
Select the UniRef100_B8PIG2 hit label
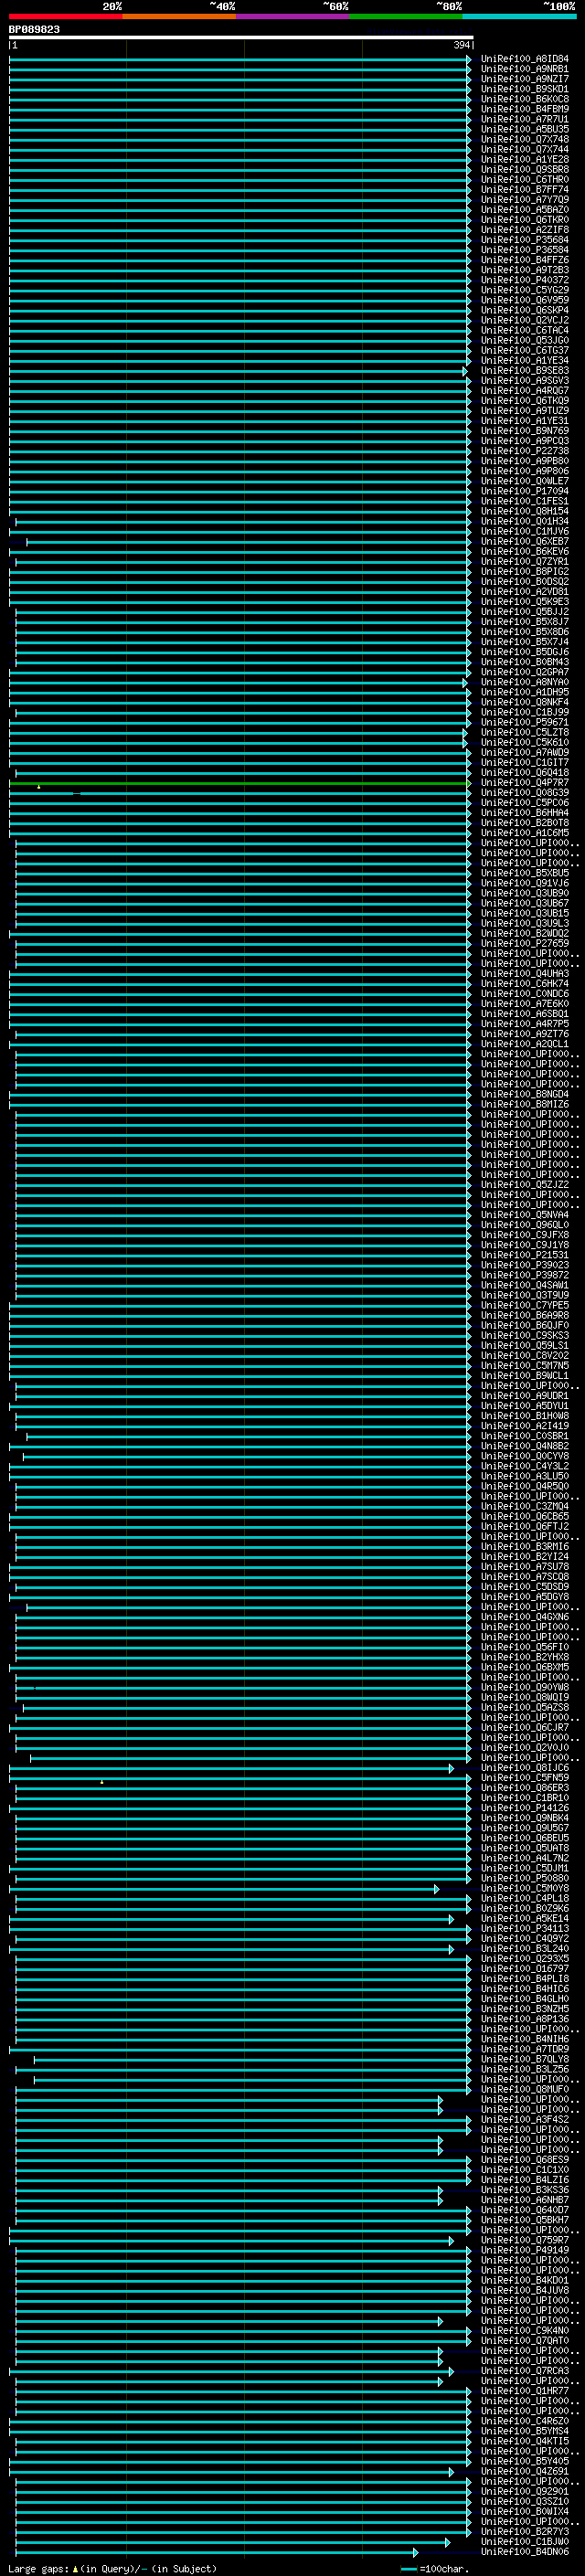525,572
